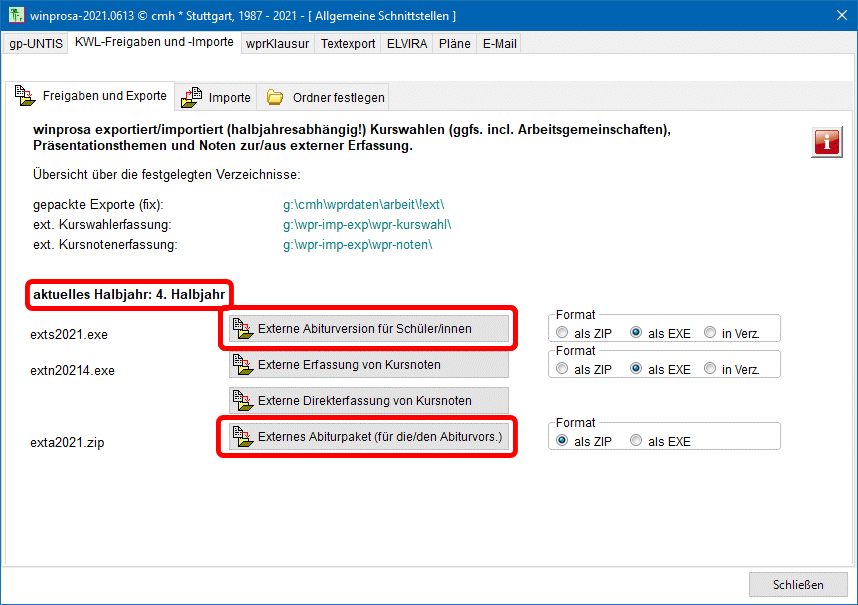Viewport: 858px width, 605px height.
Task: Click the wpr-kurswahl directory path
Action: click(367, 224)
